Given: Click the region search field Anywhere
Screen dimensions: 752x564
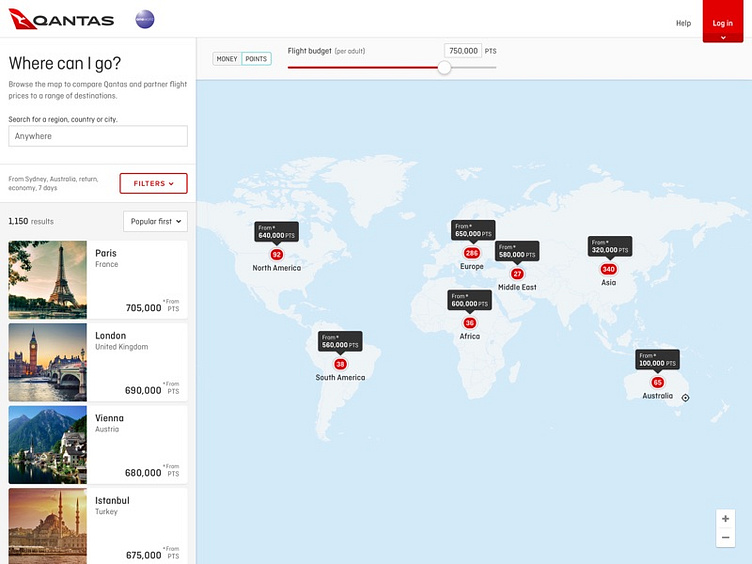Looking at the screenshot, I should click(98, 136).
